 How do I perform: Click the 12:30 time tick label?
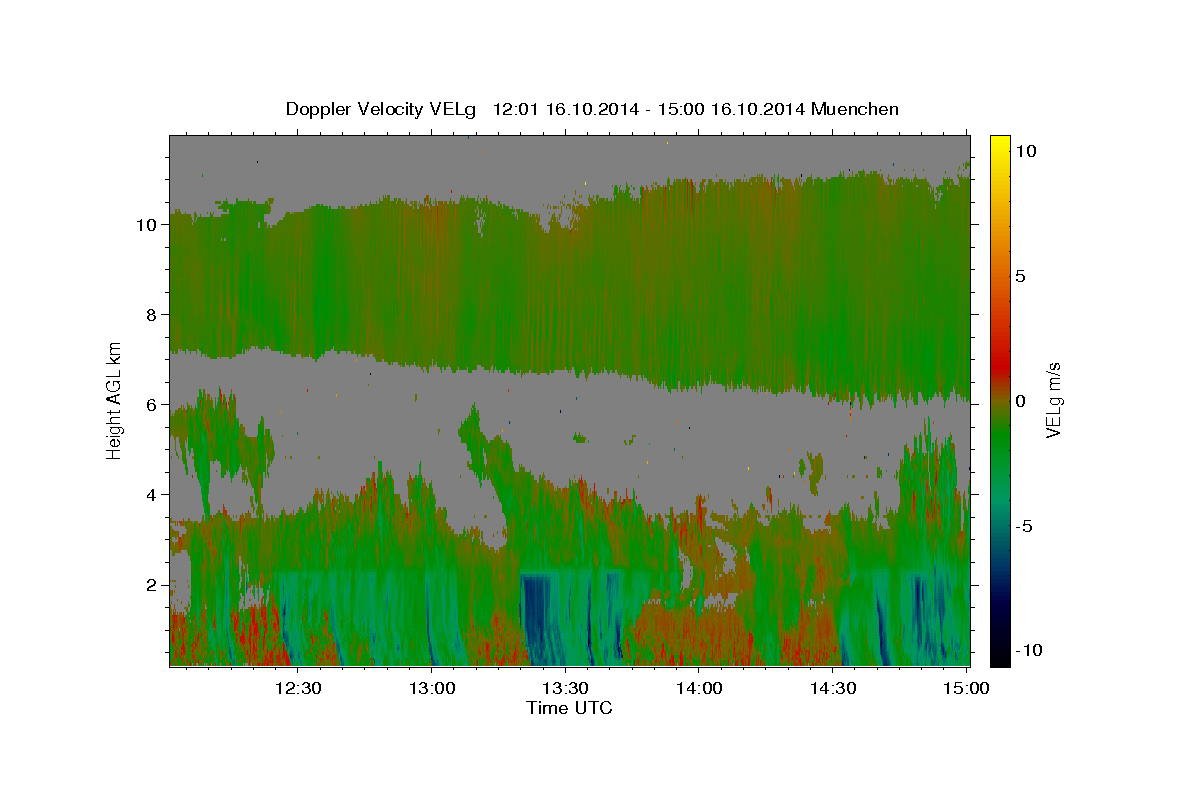(298, 688)
